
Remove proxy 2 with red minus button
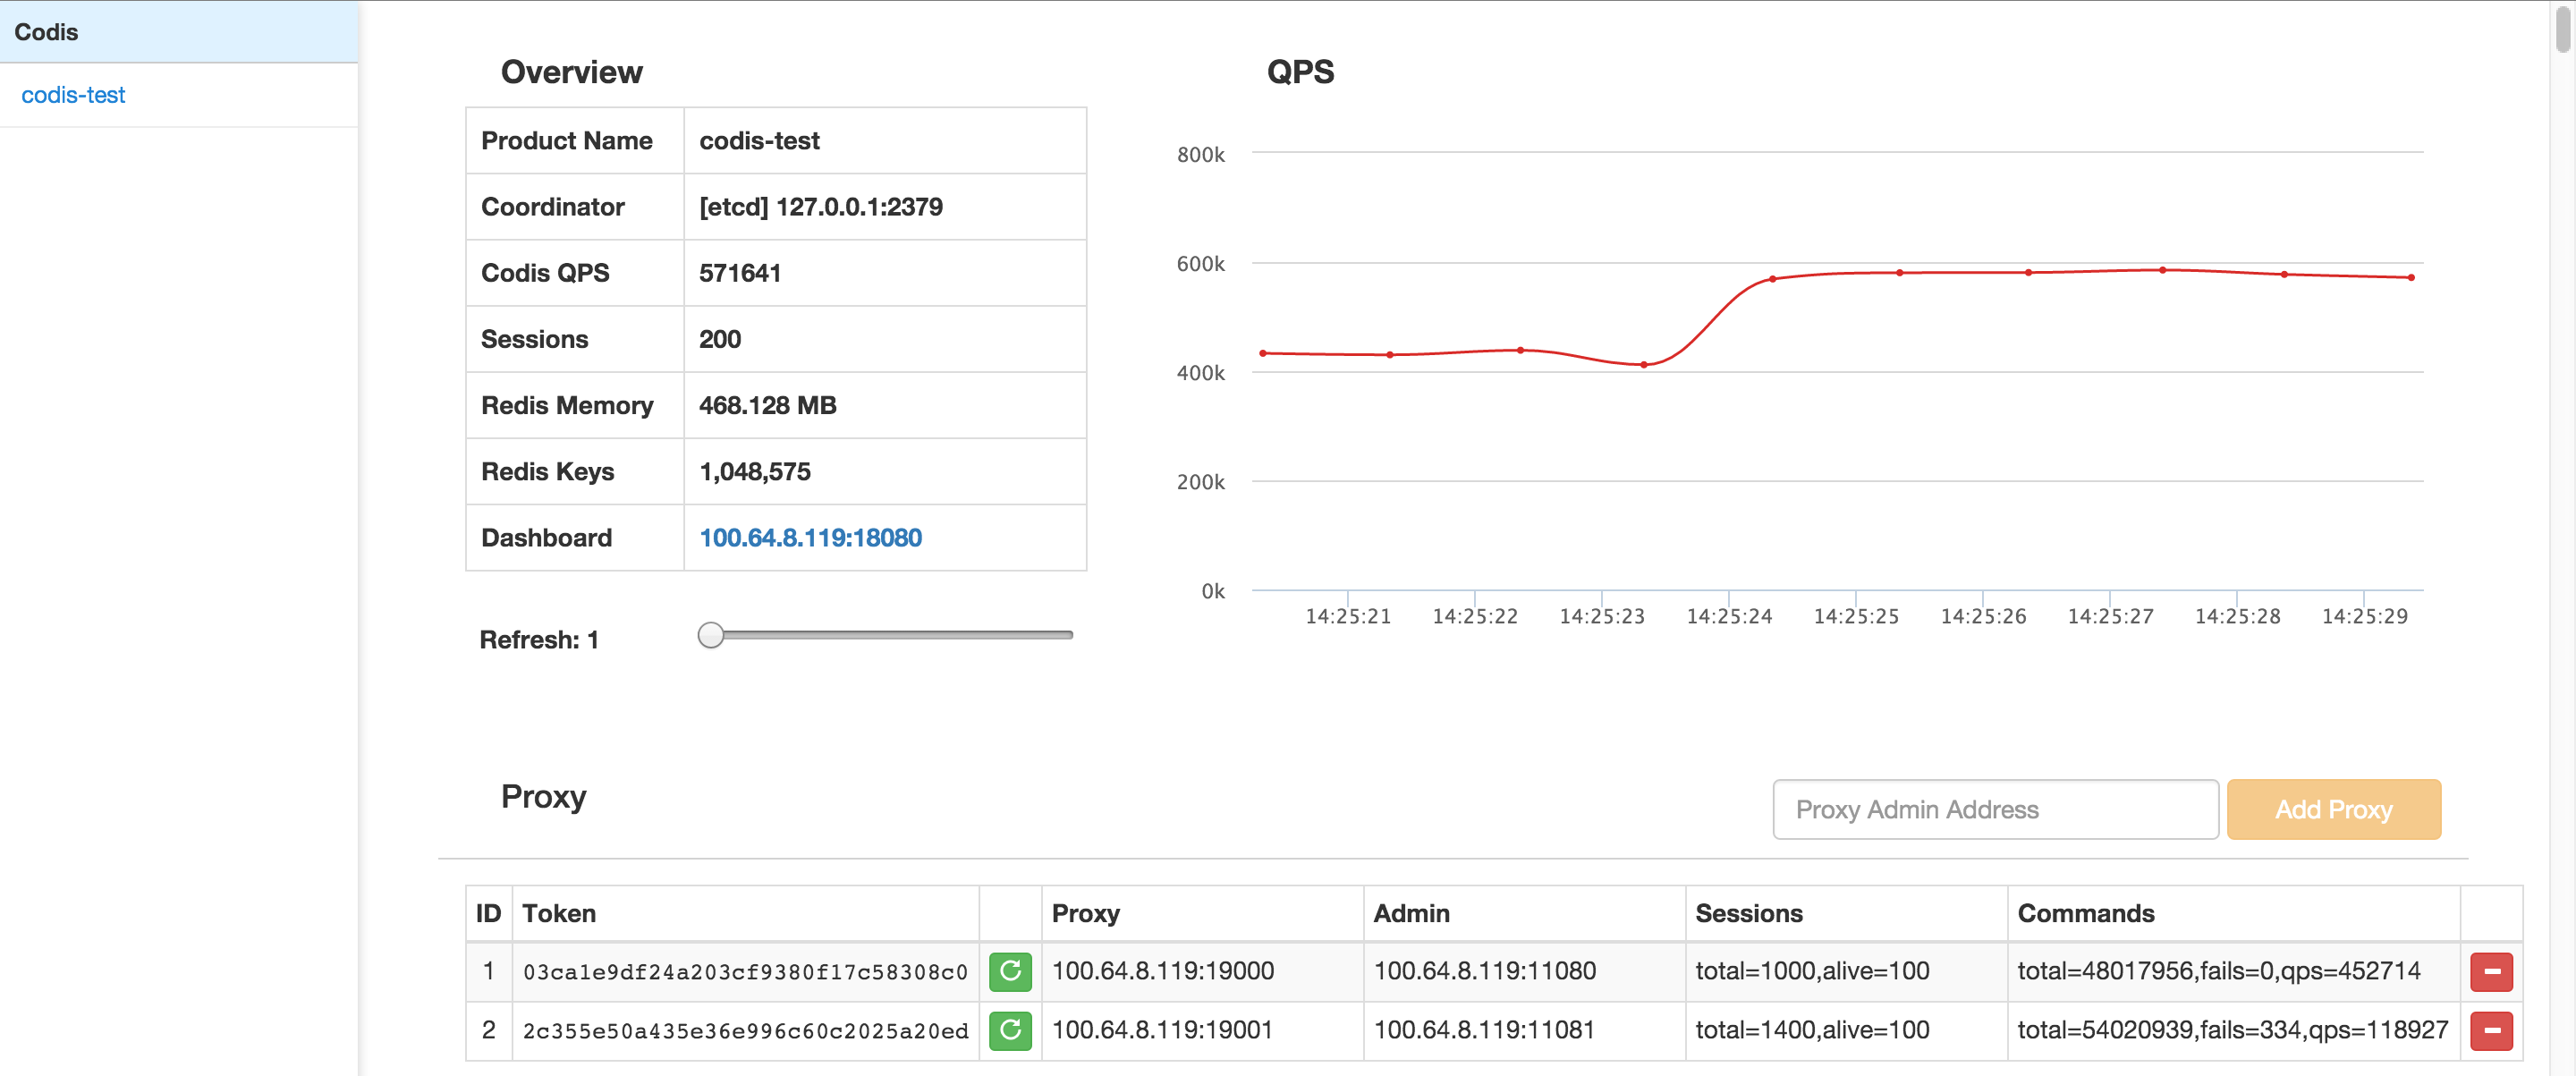coord(2491,1030)
